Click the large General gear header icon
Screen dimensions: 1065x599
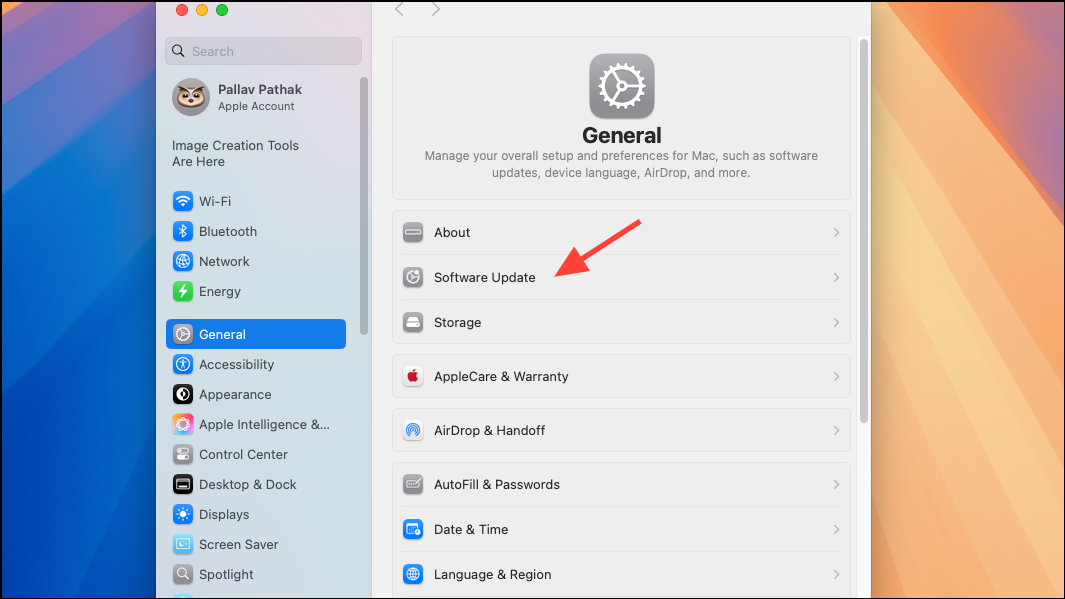click(x=621, y=86)
